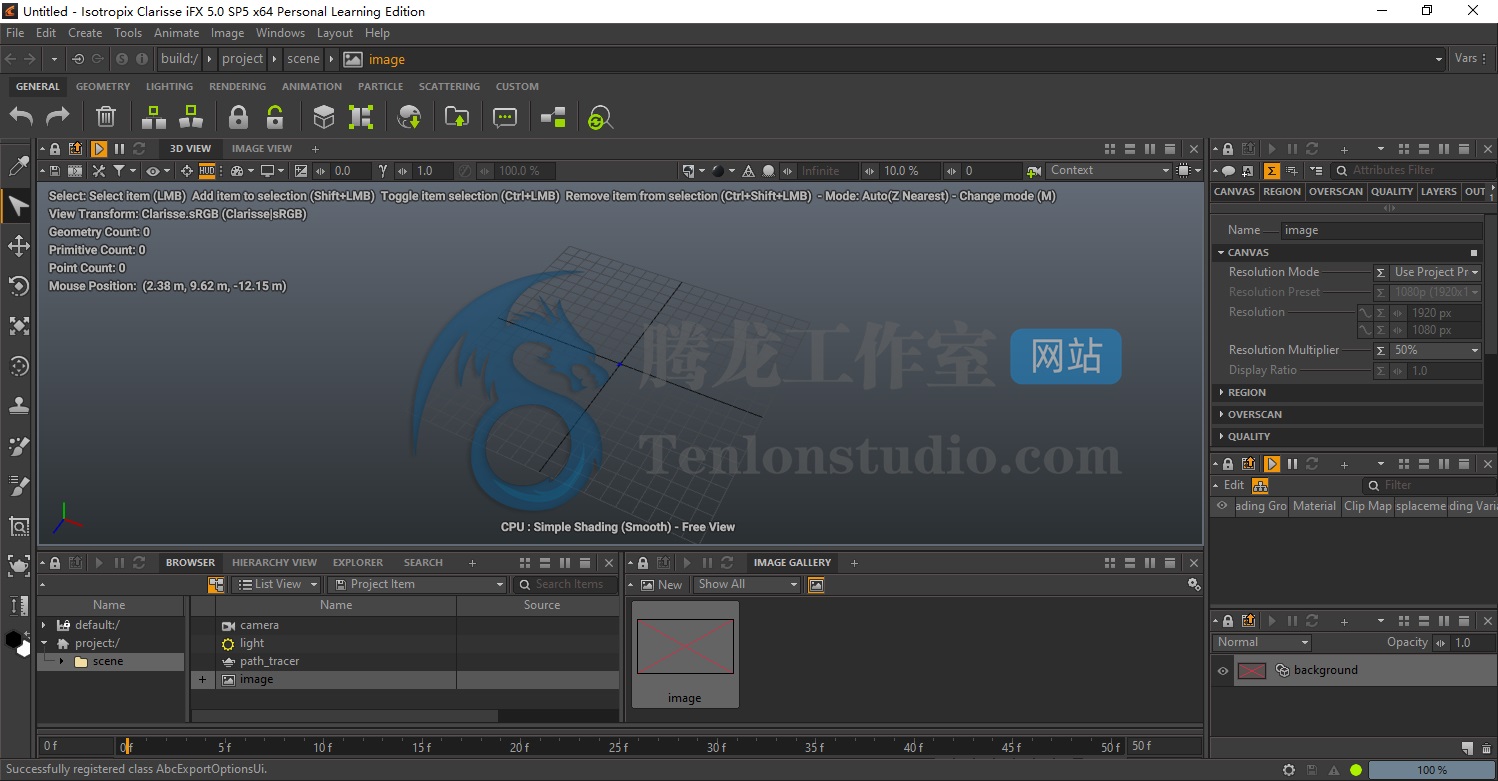Open the Animate menu
The height and width of the screenshot is (781, 1498).
(x=176, y=33)
